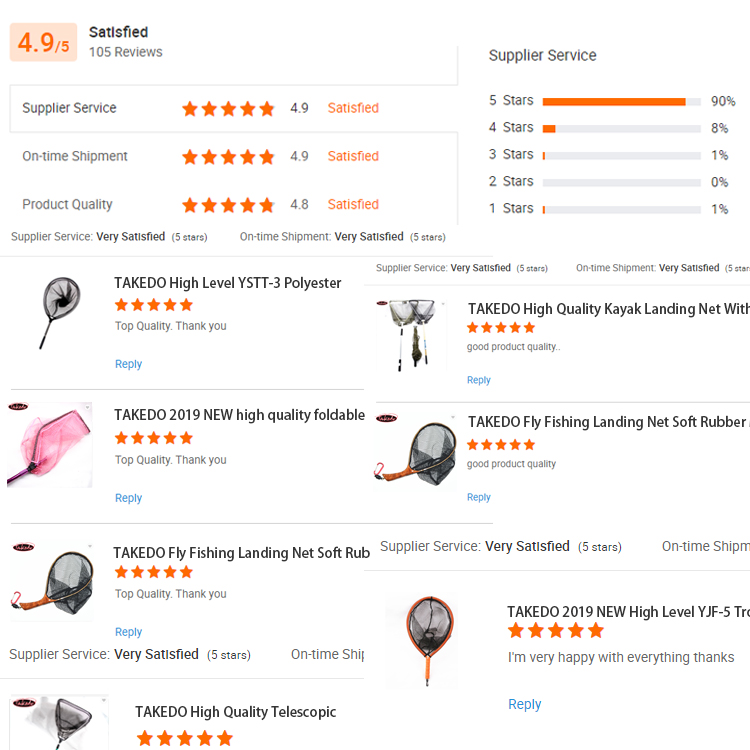Reply to the Kayak Landing Net review
The width and height of the screenshot is (750, 750).
479,380
